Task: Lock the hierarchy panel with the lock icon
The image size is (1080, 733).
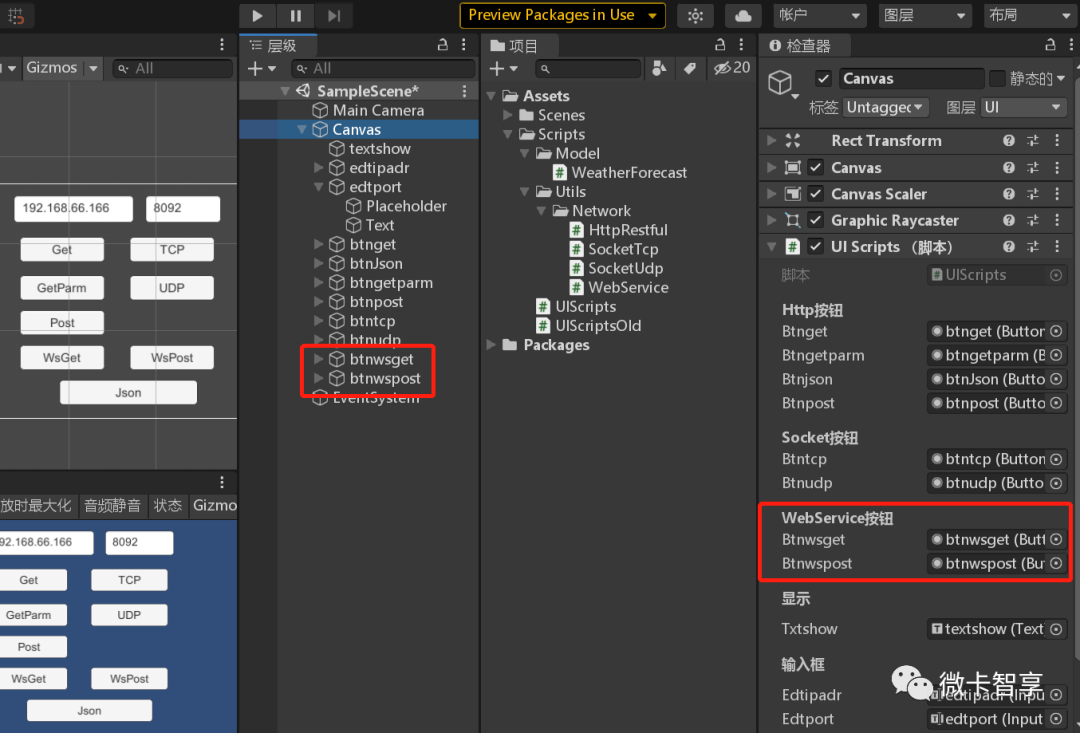Action: pos(443,45)
